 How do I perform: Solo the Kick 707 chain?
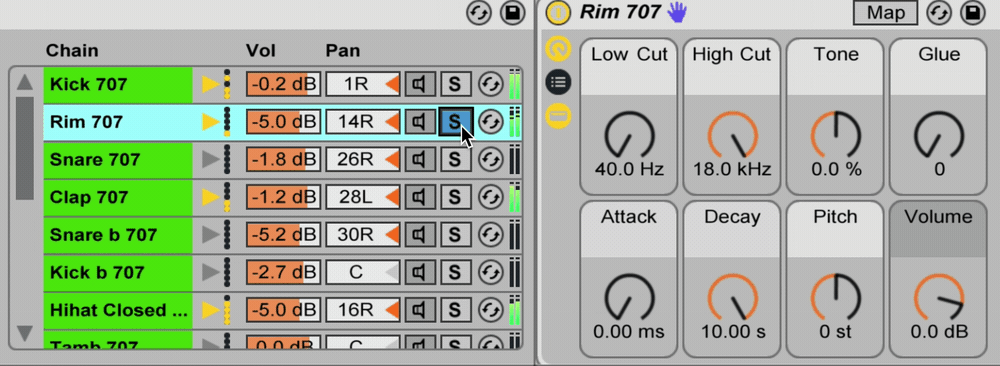(455, 84)
